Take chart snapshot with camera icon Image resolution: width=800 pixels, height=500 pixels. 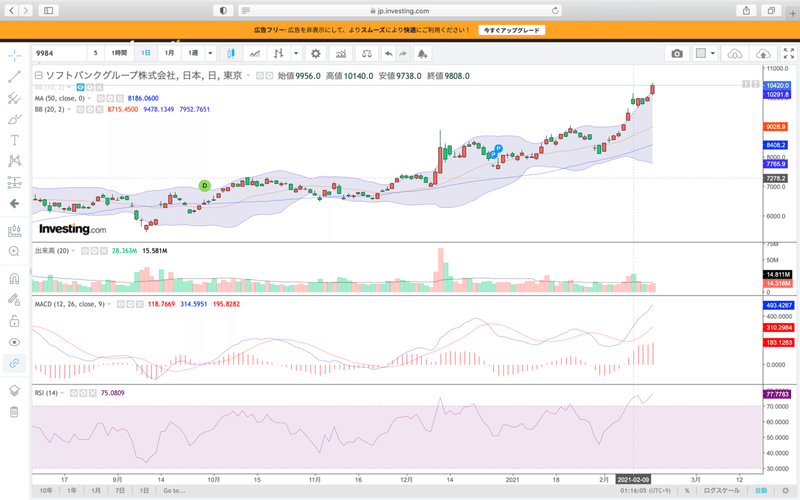(x=677, y=53)
